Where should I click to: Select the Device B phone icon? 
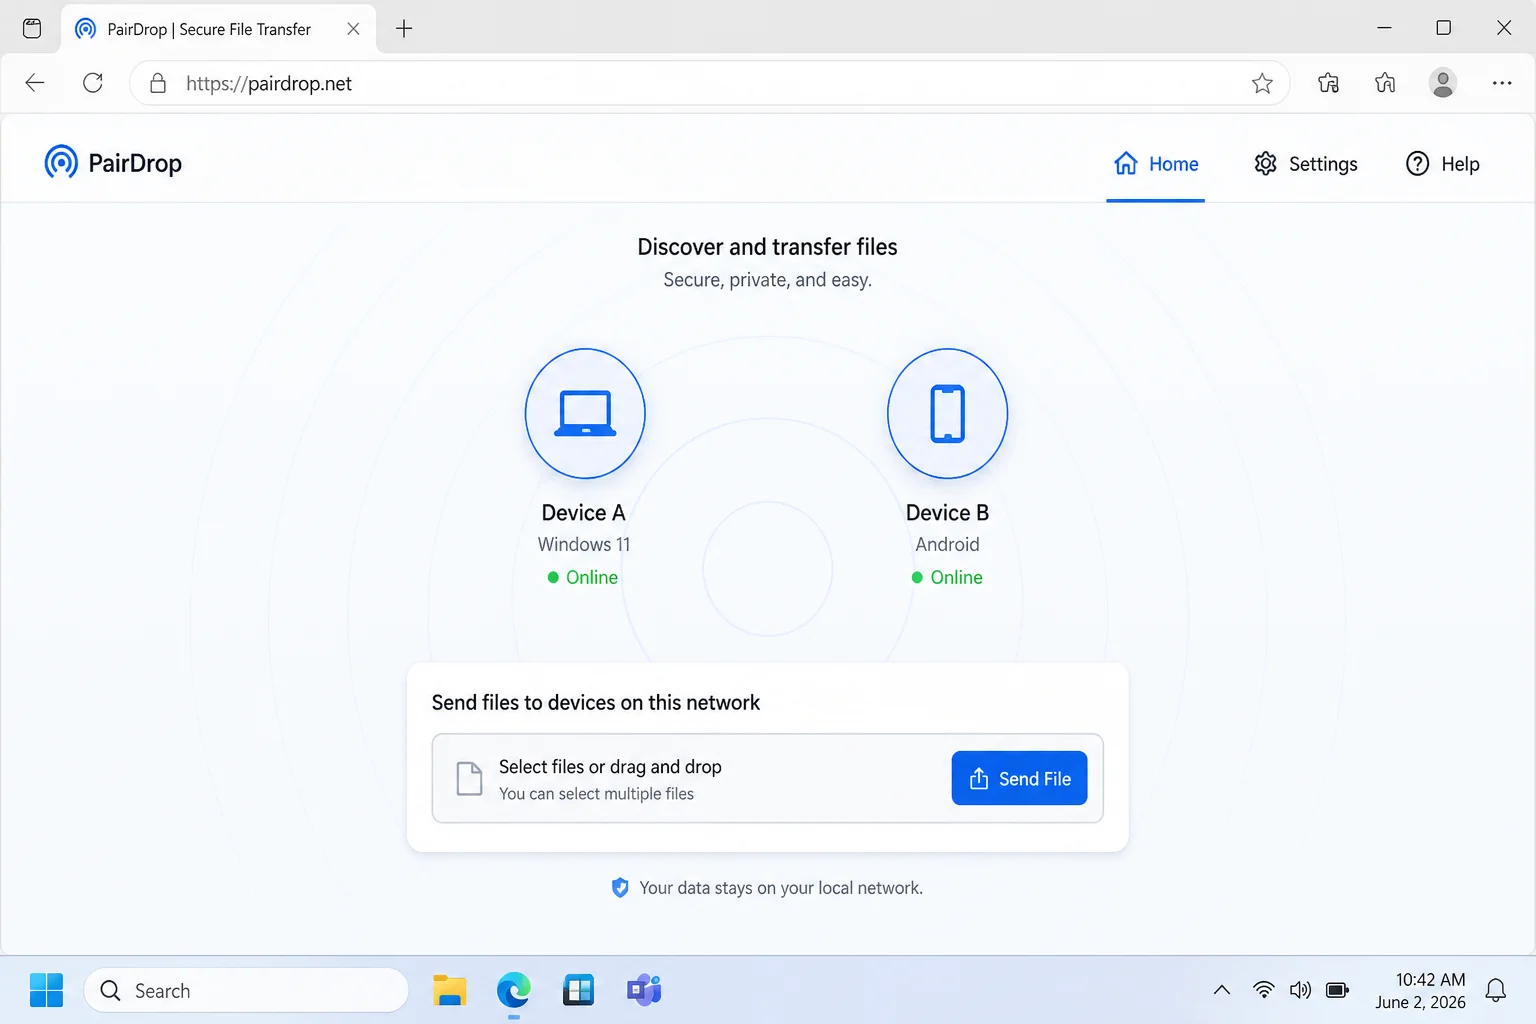(x=947, y=413)
